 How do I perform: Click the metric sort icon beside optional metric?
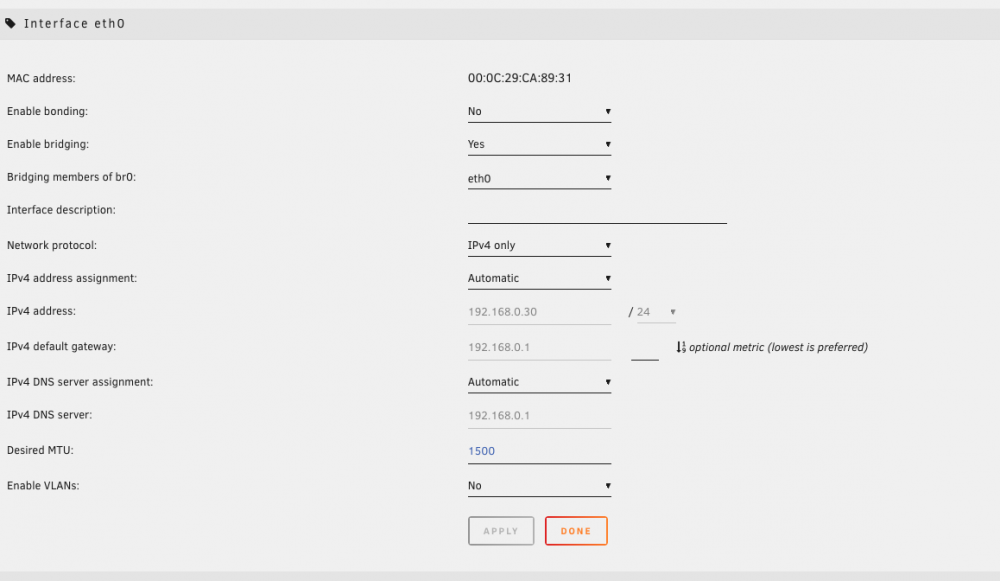(681, 348)
